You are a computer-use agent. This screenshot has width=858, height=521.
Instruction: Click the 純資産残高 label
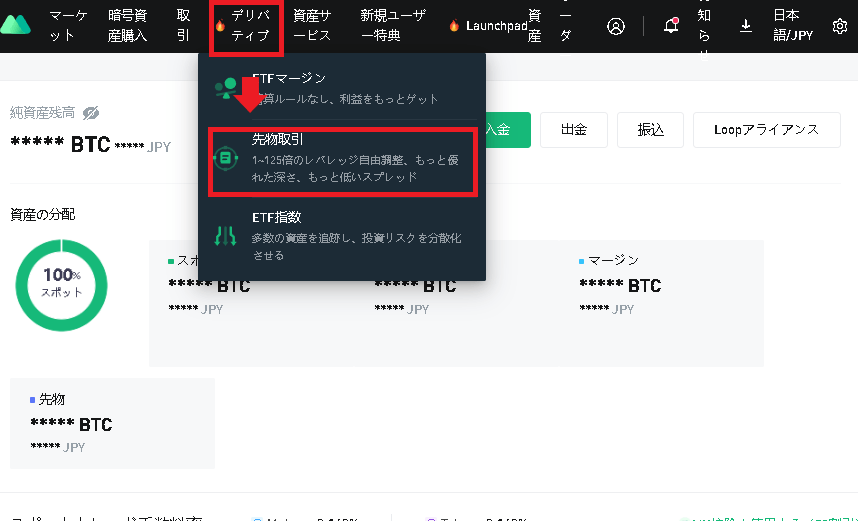pyautogui.click(x=42, y=113)
